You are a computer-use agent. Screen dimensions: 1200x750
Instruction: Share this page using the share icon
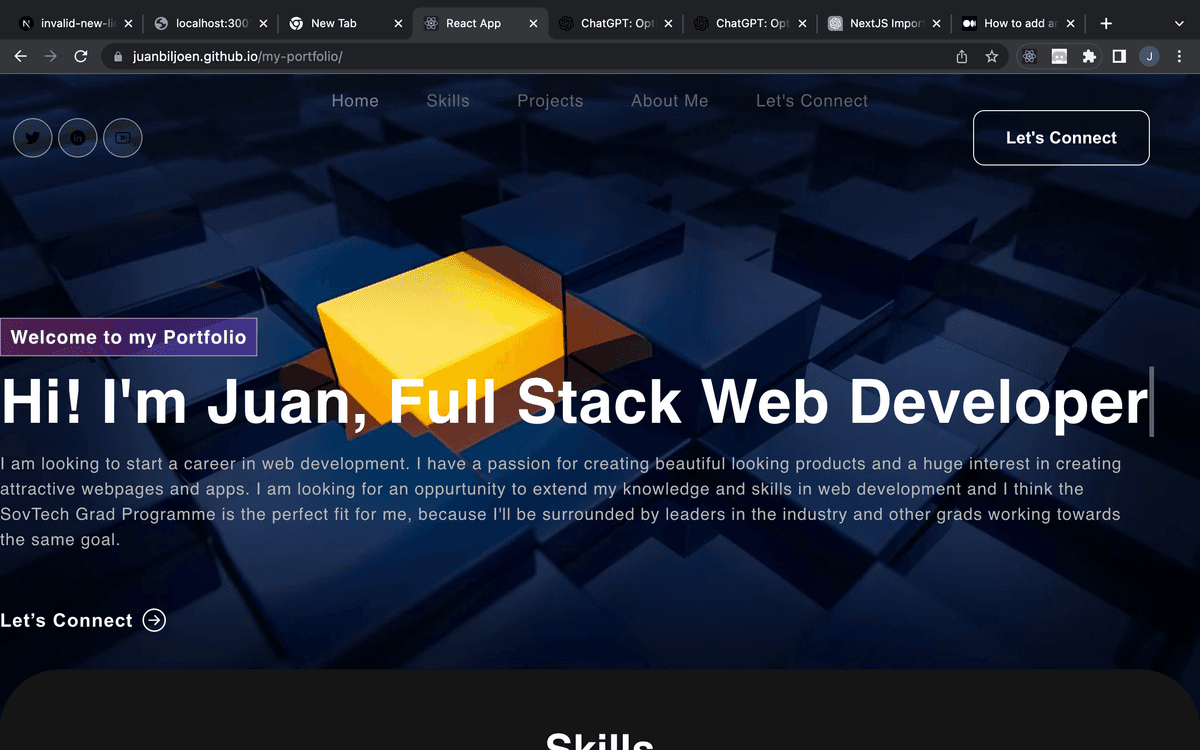click(962, 57)
